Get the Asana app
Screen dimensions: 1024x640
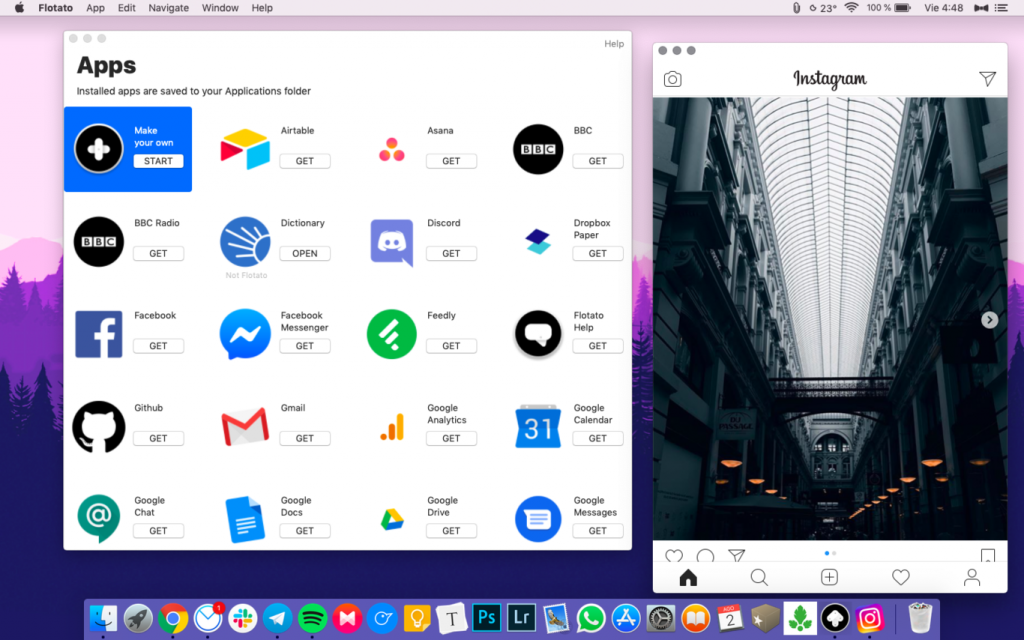point(451,161)
